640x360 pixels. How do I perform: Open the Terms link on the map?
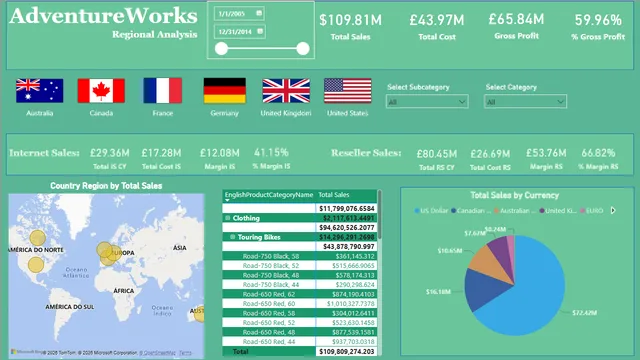185,353
